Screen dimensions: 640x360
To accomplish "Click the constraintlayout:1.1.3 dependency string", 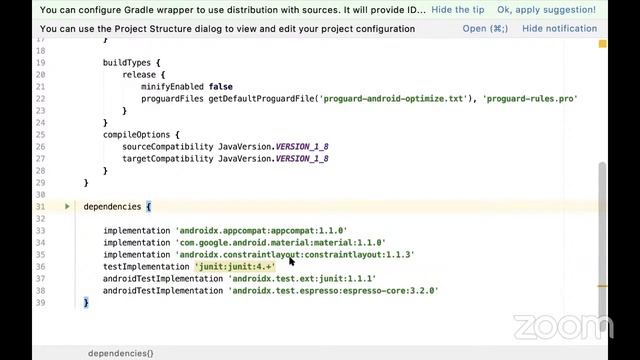I will click(x=295, y=255).
